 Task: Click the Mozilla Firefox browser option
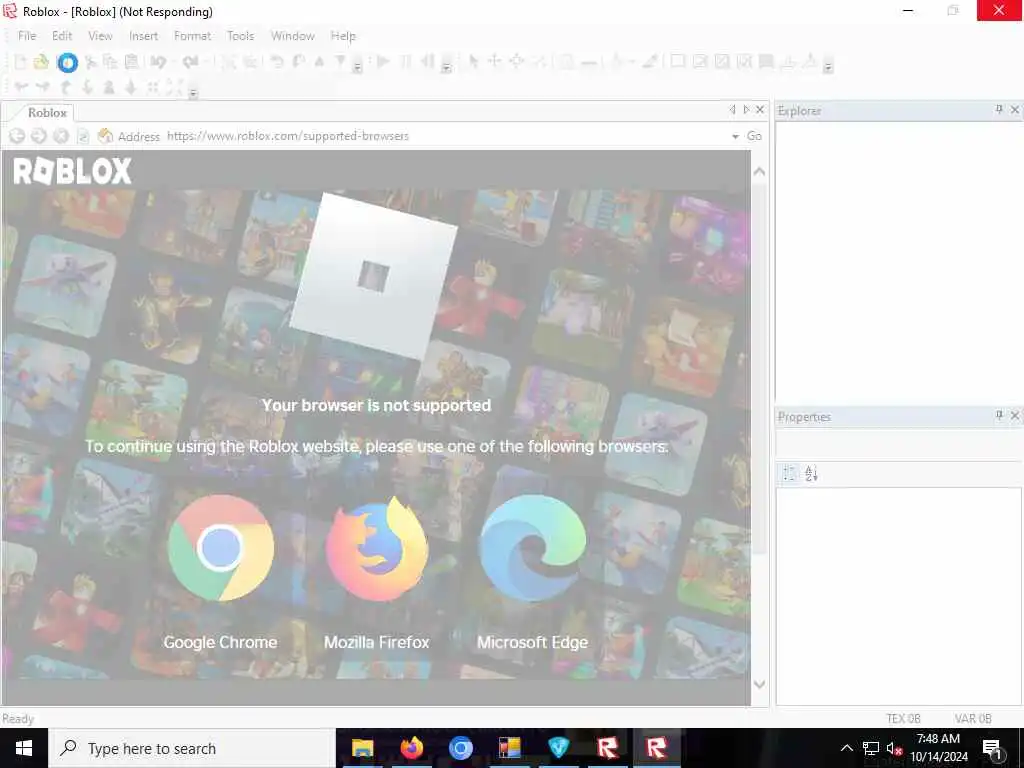click(x=377, y=573)
